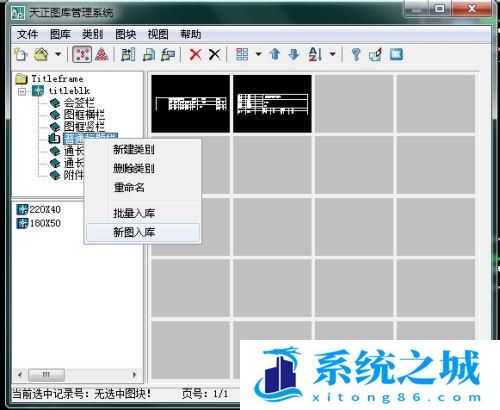Click the new block import toolbar icon
Screen dimensions: 500x410
[x=149, y=54]
